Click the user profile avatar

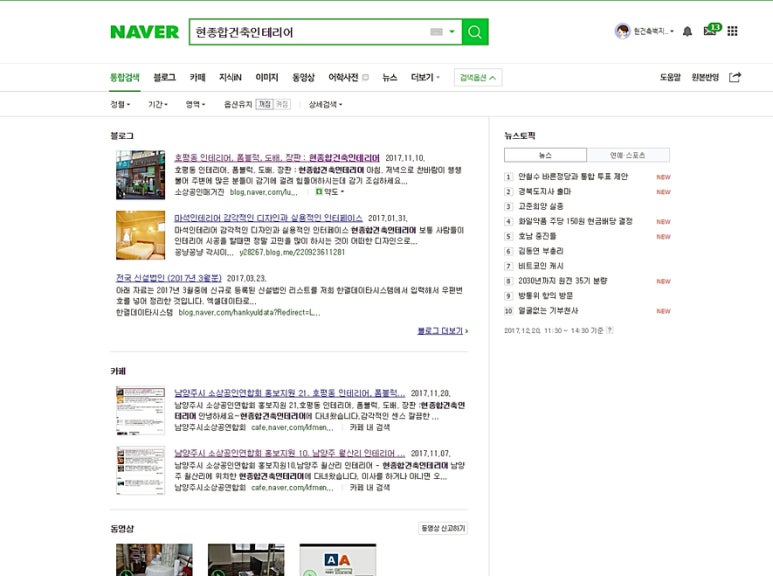pyautogui.click(x=622, y=31)
